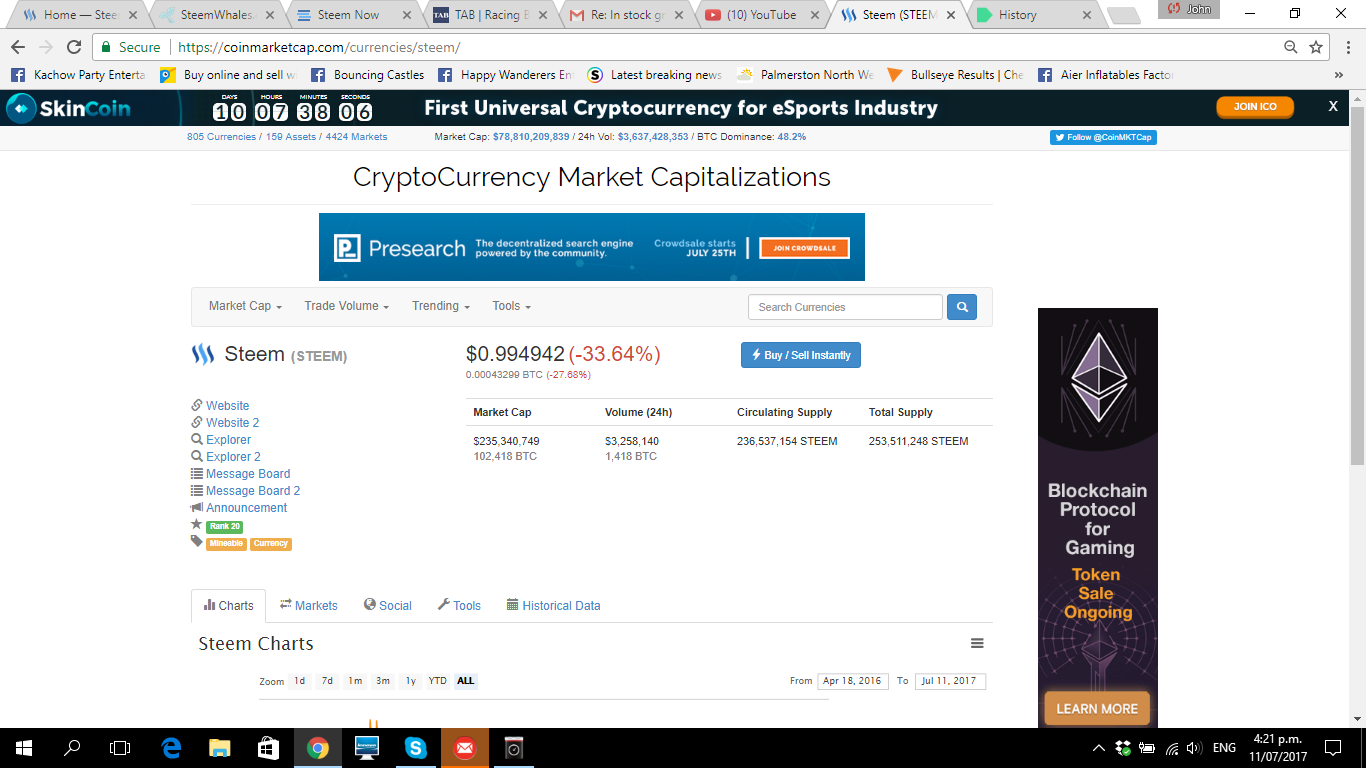Open the Tools dropdown in navigation bar
Screen dimensions: 1366x768
[511, 306]
